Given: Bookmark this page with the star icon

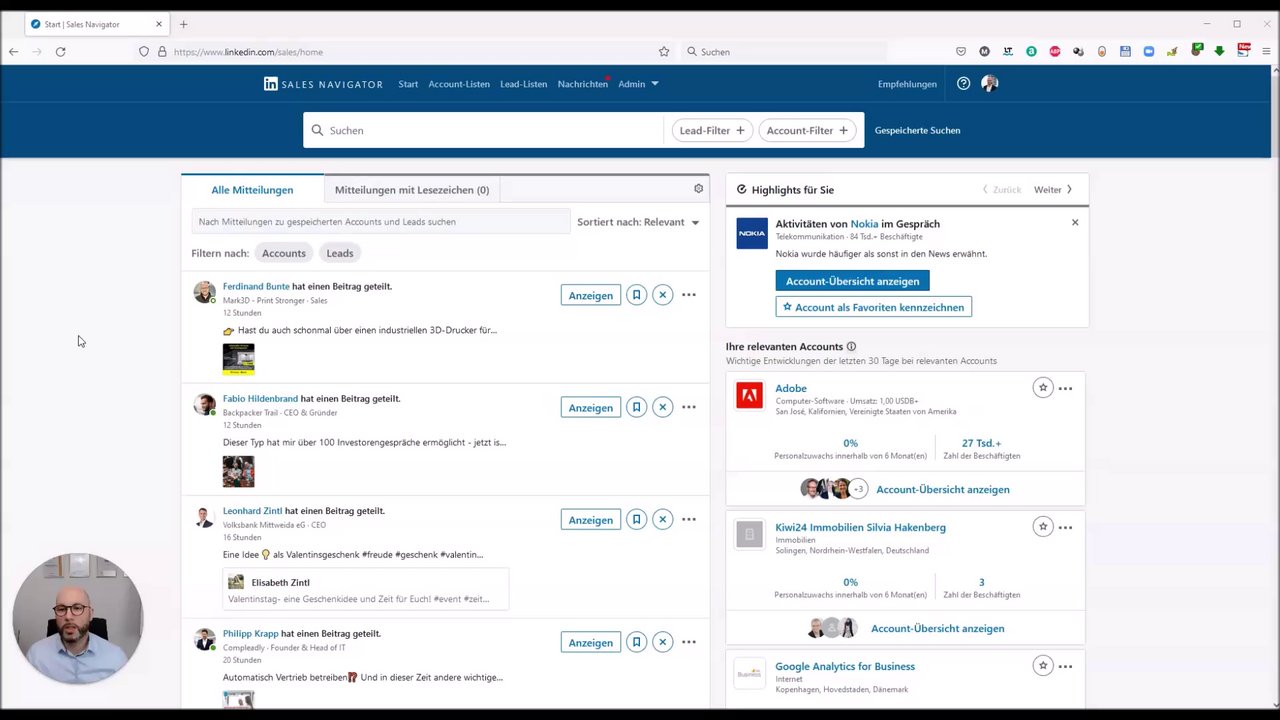Looking at the screenshot, I should point(664,52).
